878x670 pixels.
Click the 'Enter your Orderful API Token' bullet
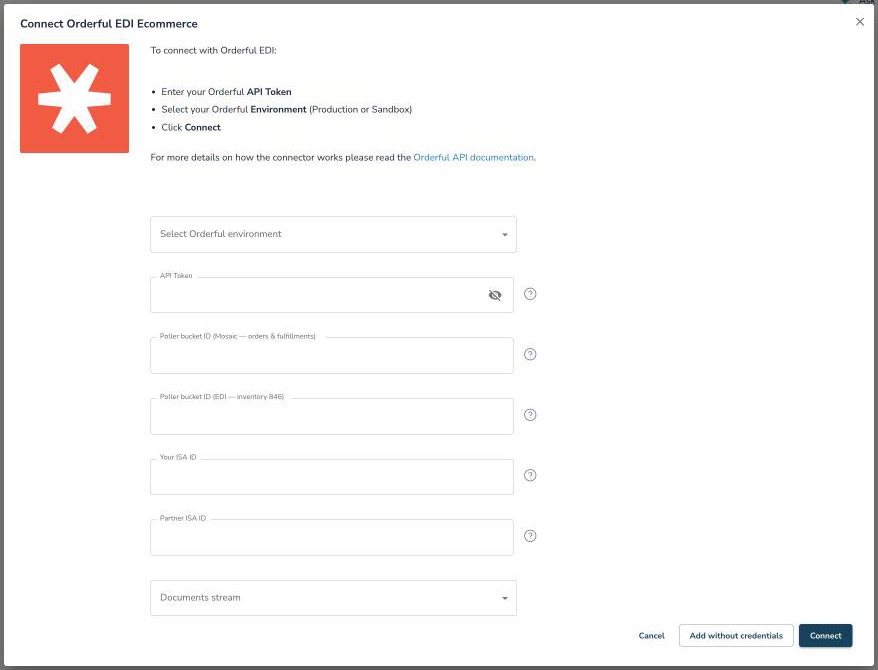click(x=226, y=92)
